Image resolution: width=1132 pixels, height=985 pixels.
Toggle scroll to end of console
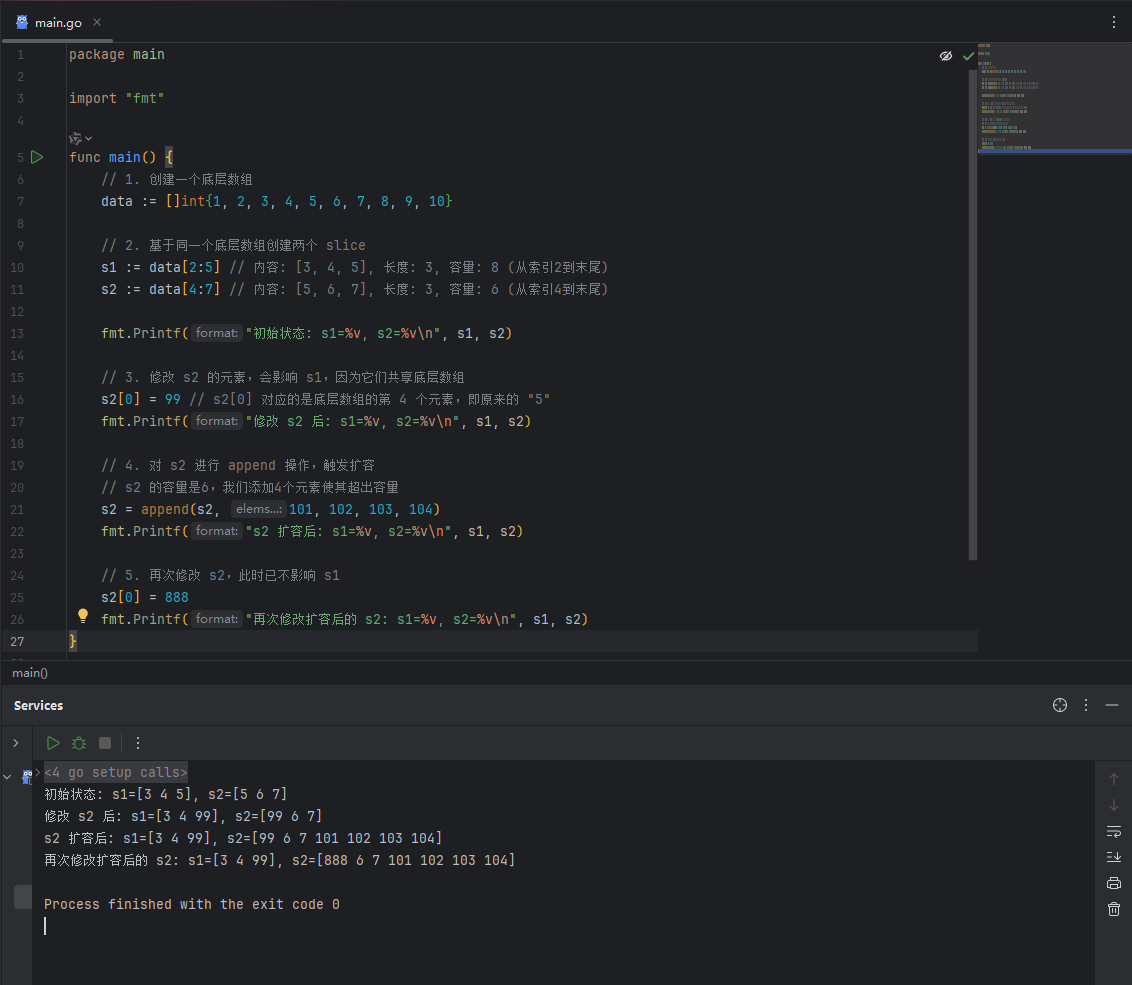click(x=1114, y=857)
